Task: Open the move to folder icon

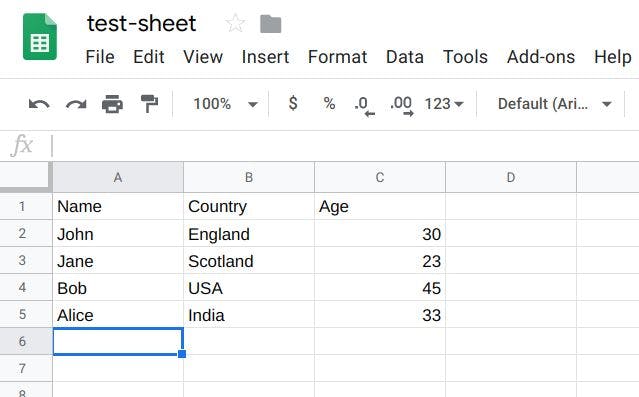Action: tap(271, 24)
